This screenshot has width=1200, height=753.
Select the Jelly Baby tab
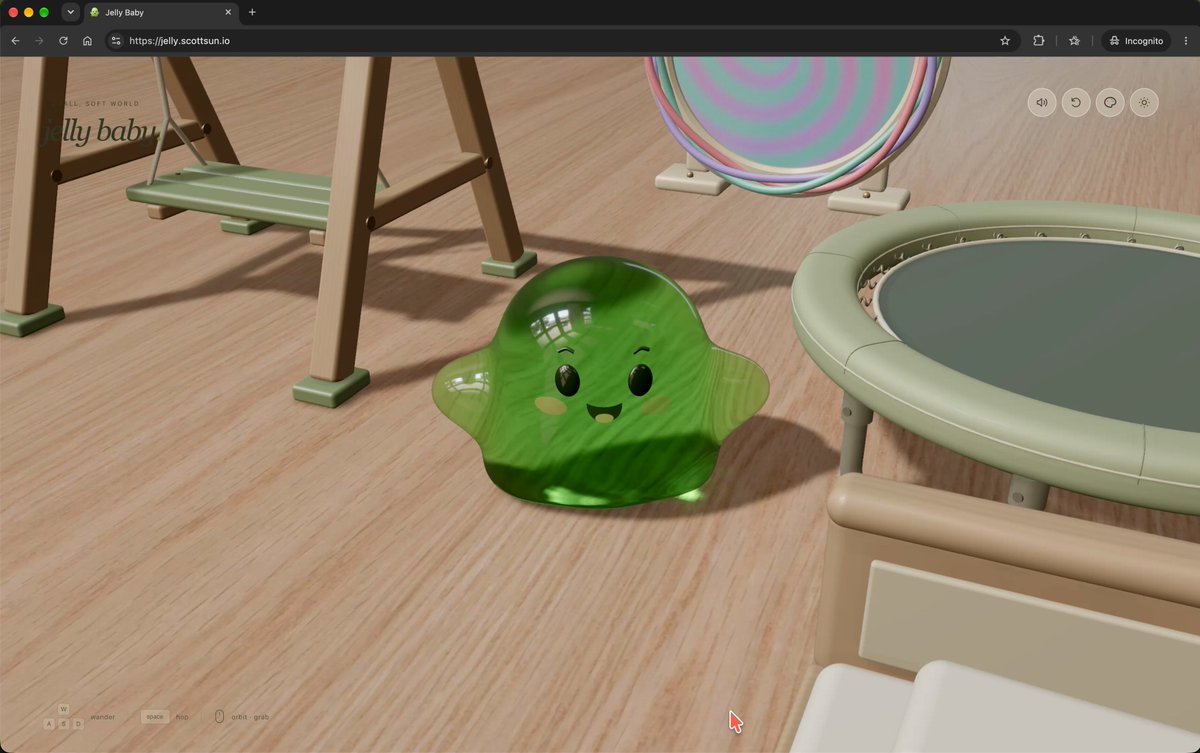pos(160,13)
